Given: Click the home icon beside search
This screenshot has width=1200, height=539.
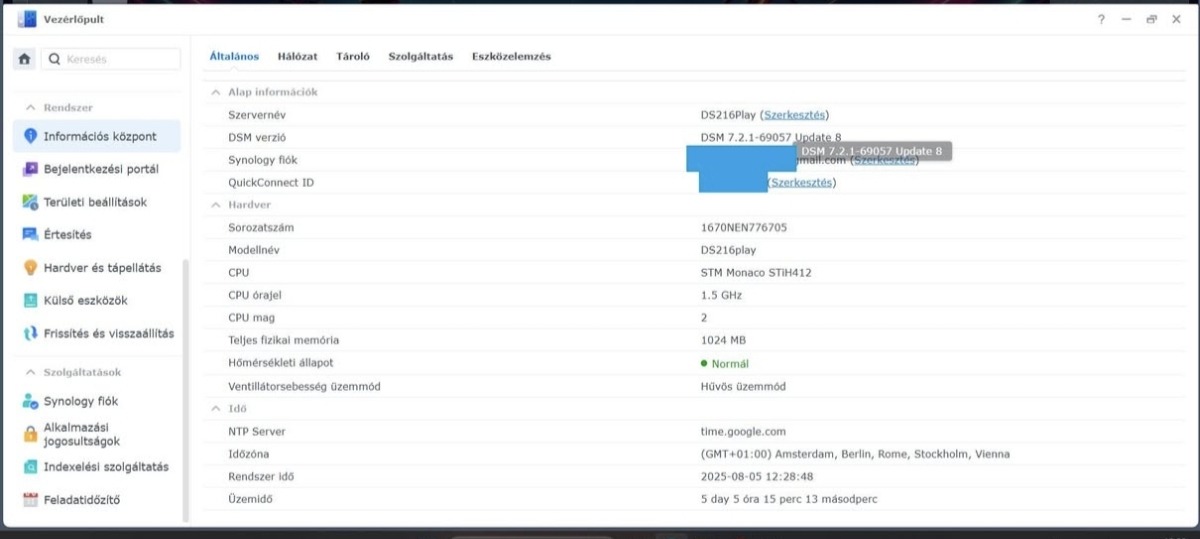Looking at the screenshot, I should point(24,59).
